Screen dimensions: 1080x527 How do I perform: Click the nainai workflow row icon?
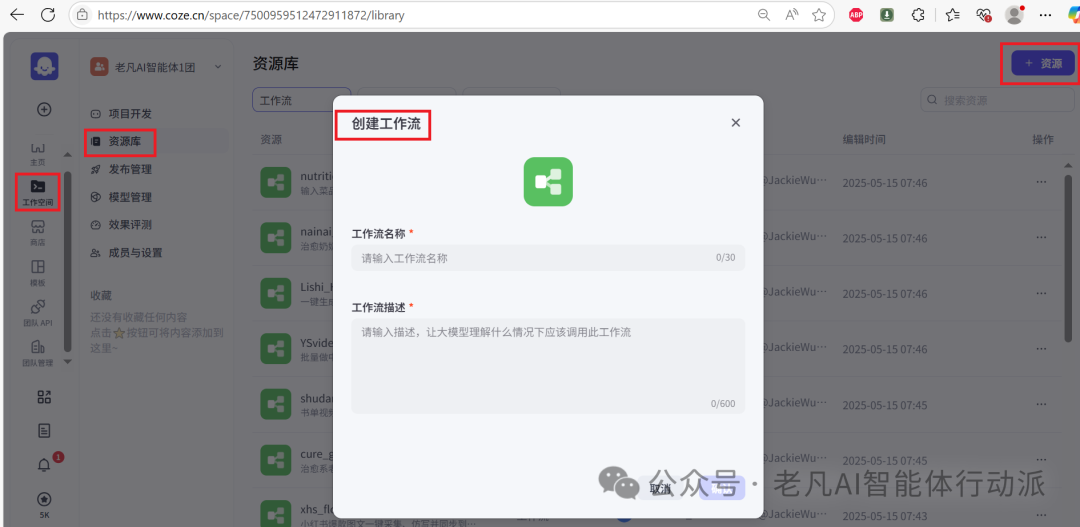(x=276, y=238)
